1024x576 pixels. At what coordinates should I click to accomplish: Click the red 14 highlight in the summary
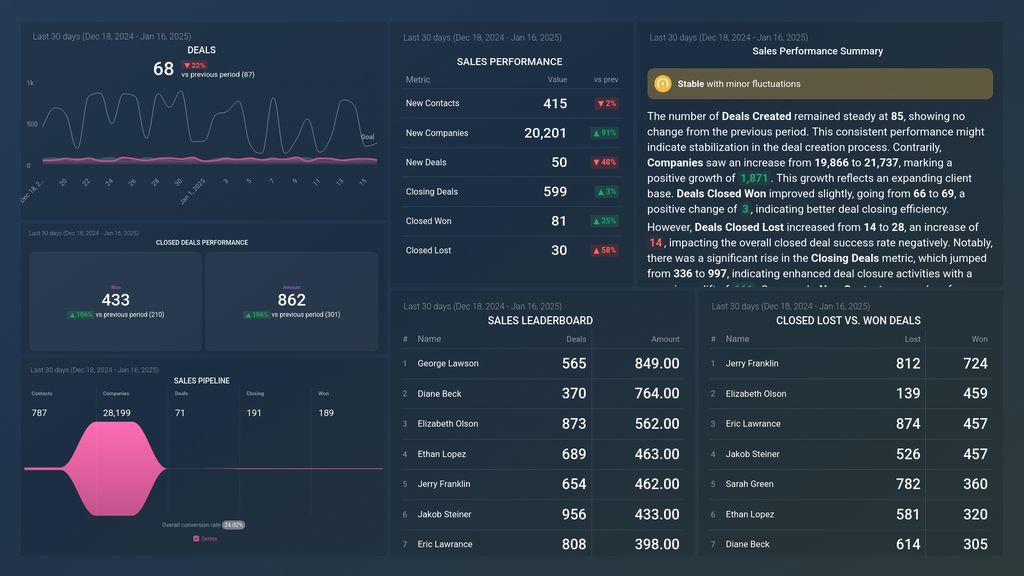pos(656,243)
